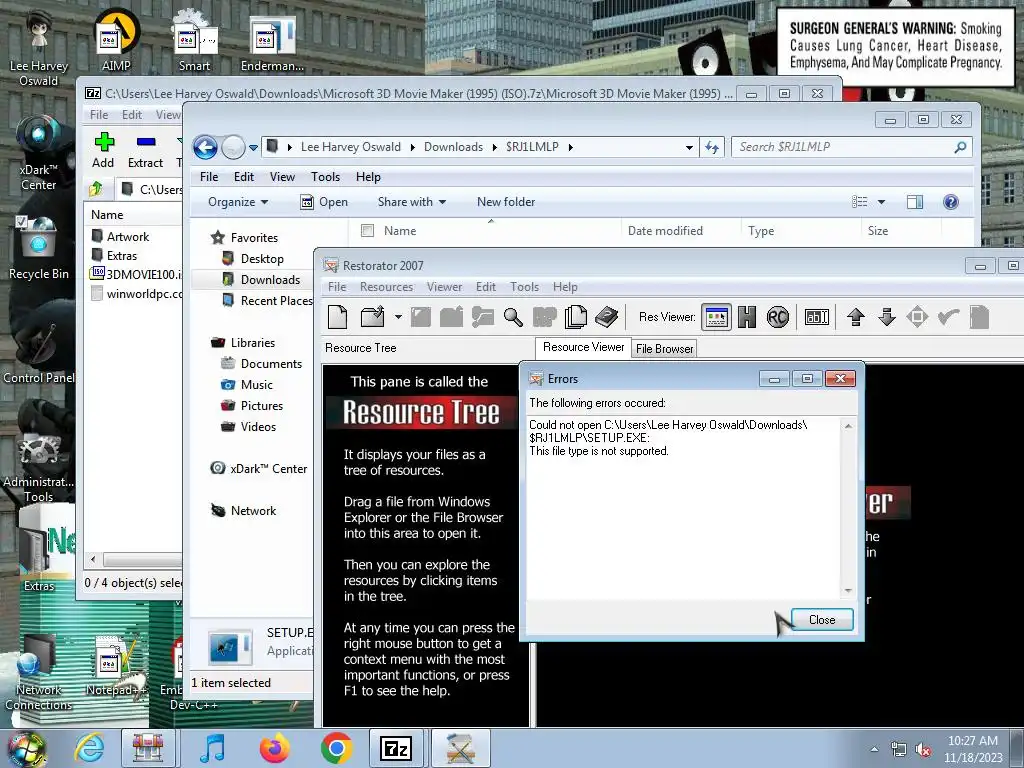The image size is (1024, 768).
Task: Click the Extract button in 7-Zip window
Action: [145, 150]
